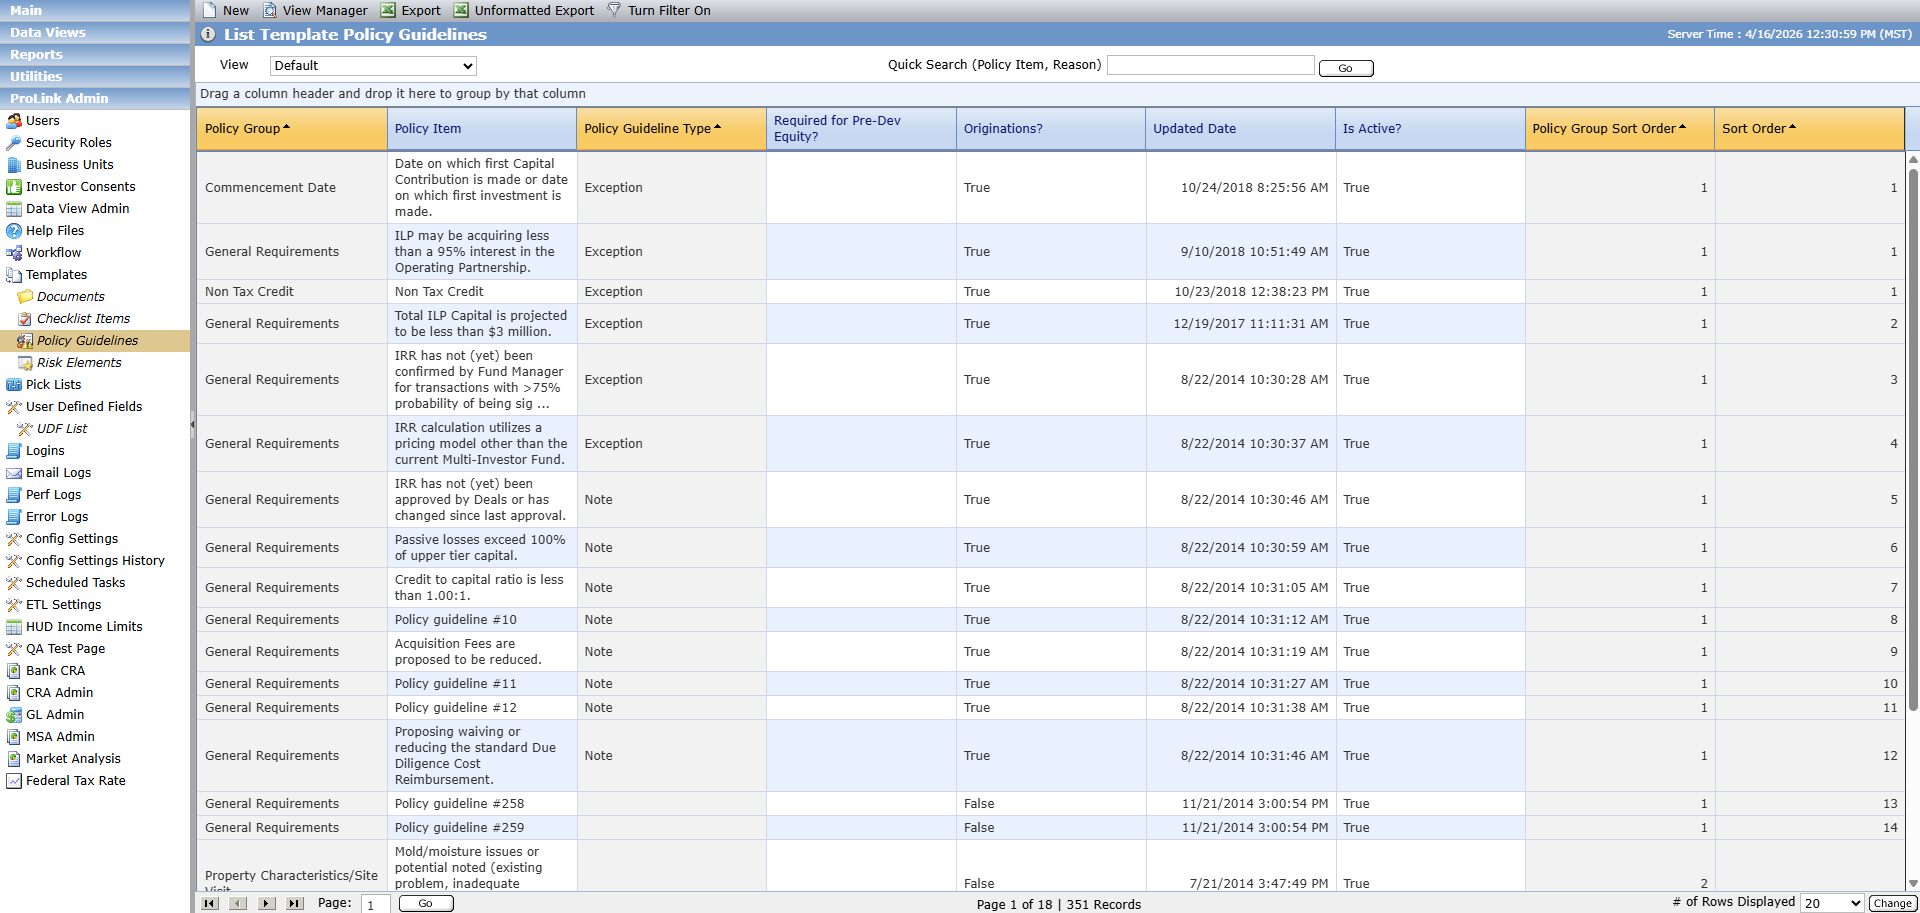1920x913 pixels.
Task: Click the Security Roles key icon
Action: pos(14,143)
